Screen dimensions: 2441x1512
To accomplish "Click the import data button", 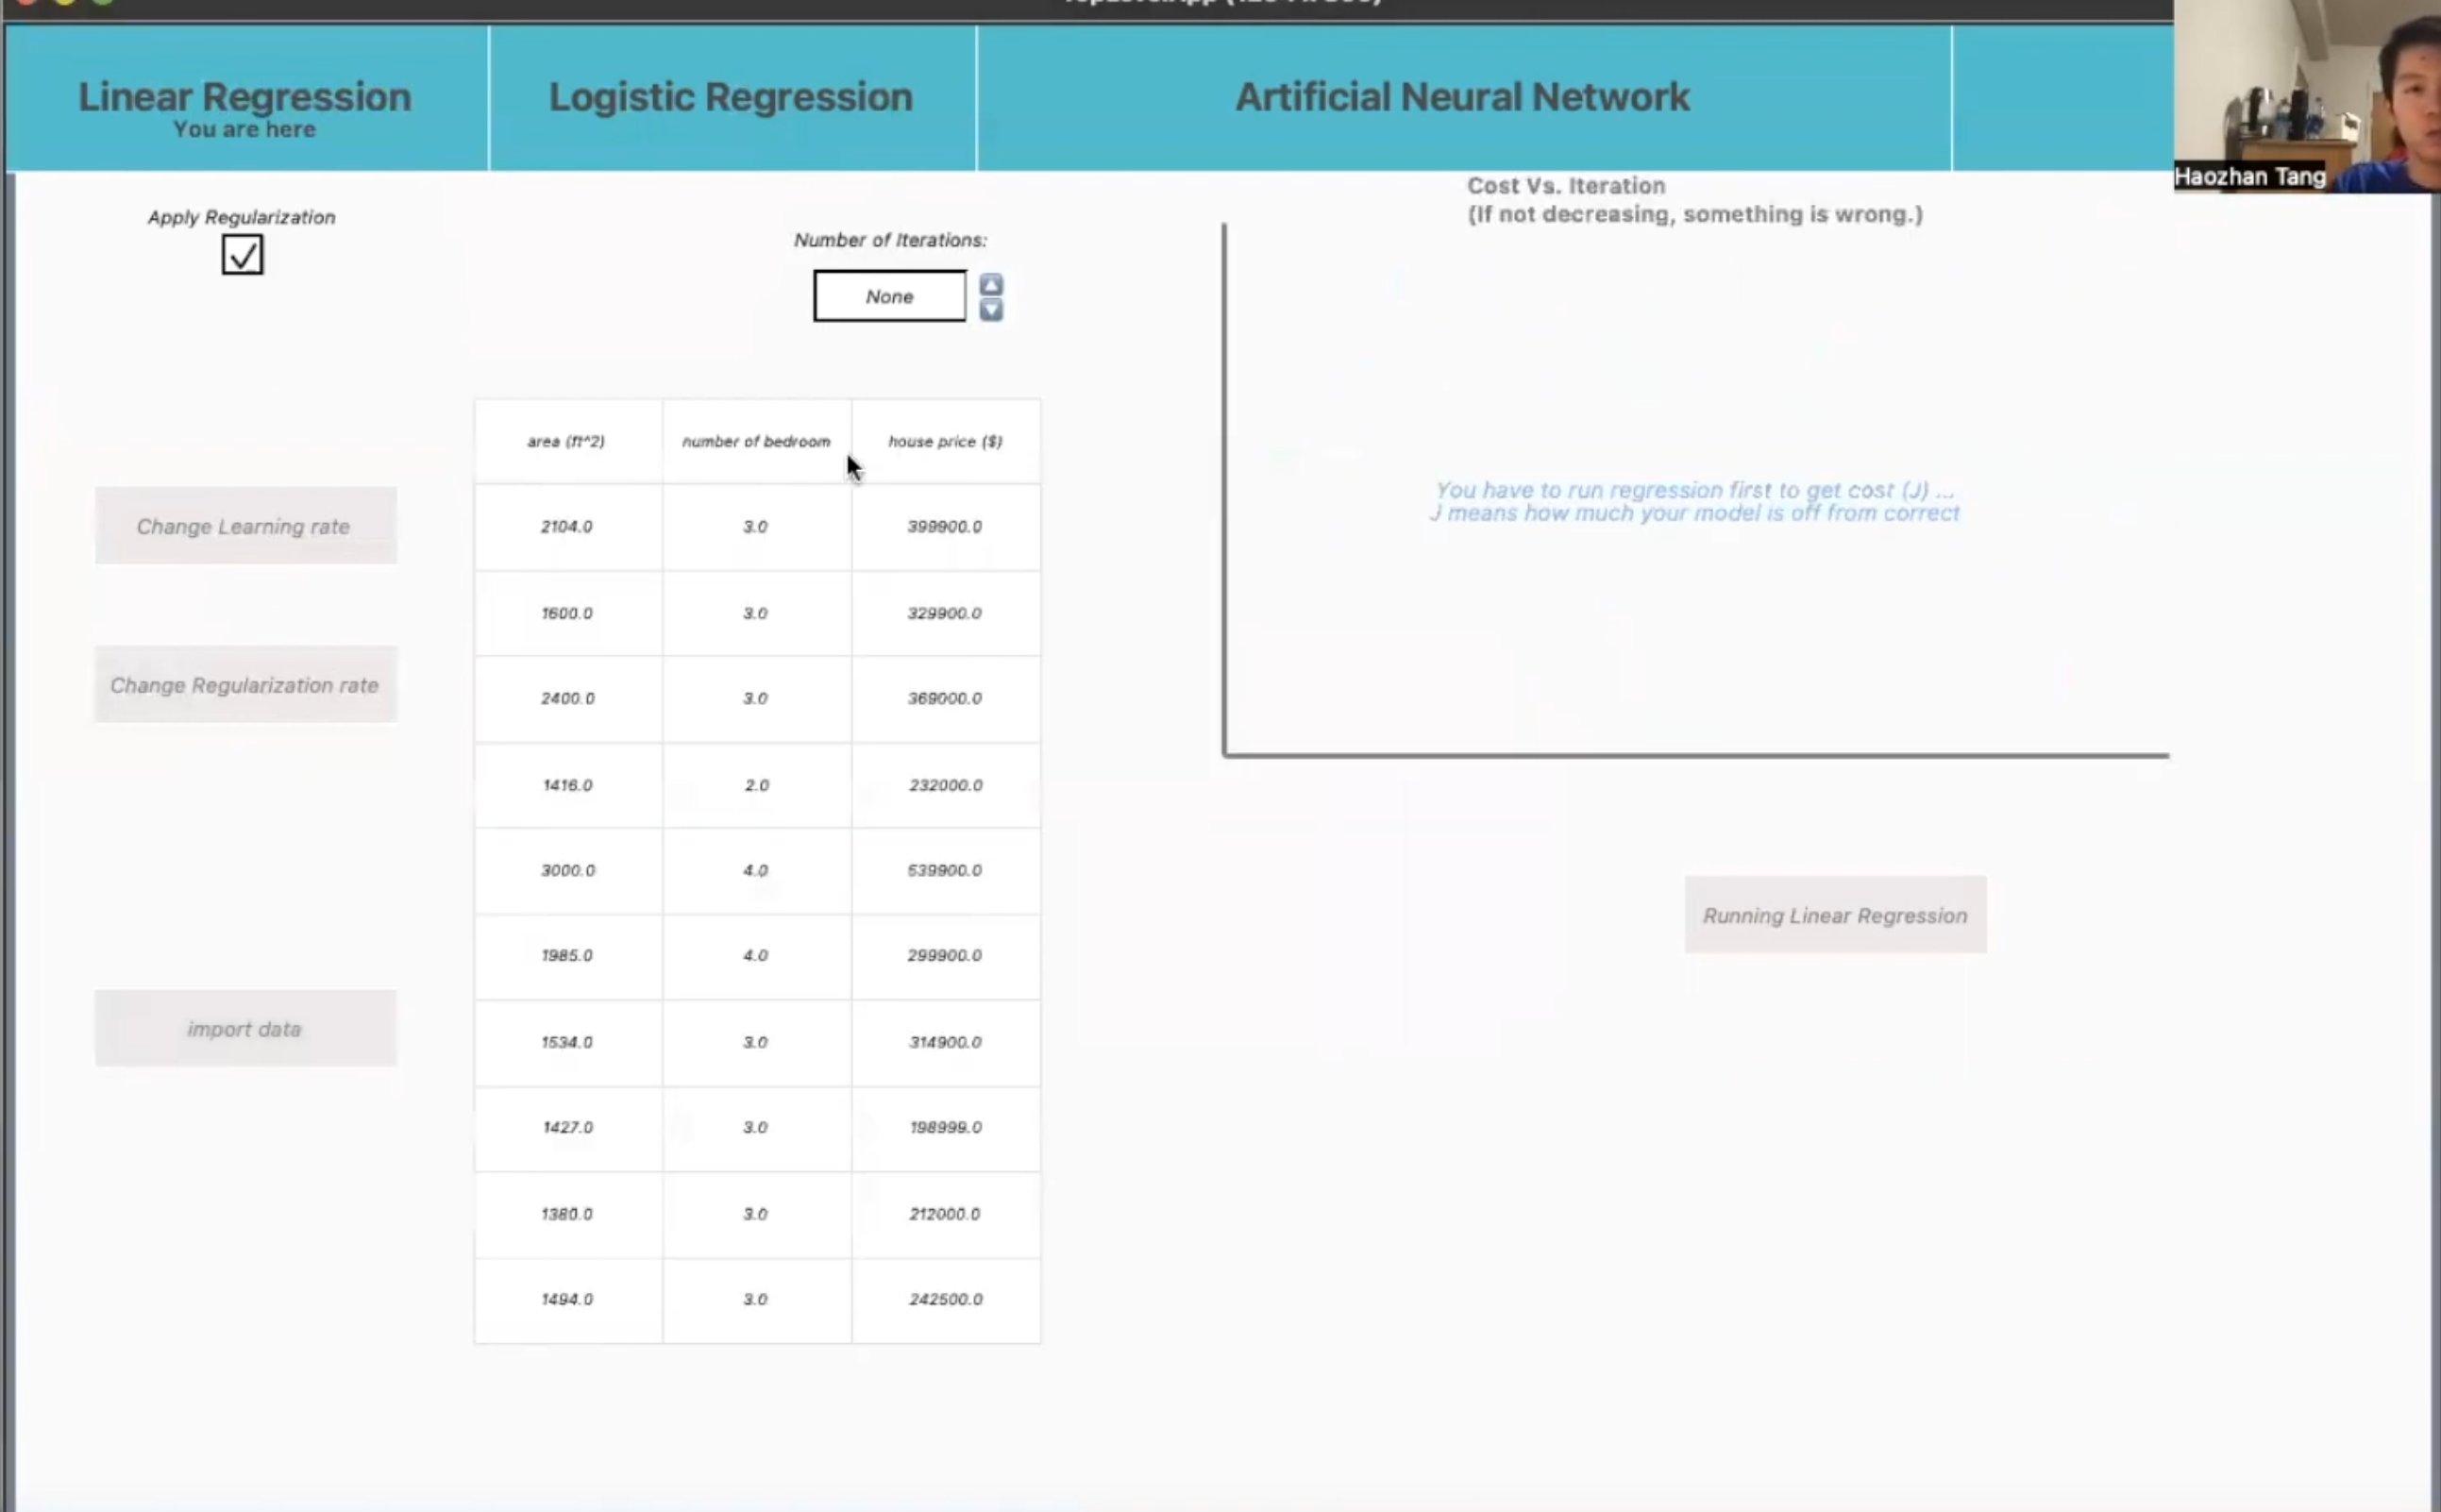I will pyautogui.click(x=245, y=1028).
